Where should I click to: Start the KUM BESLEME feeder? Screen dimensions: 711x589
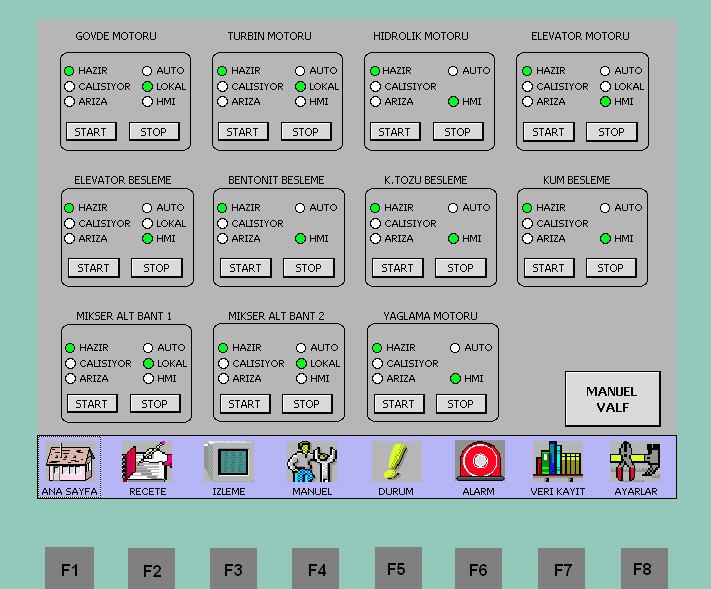pyautogui.click(x=549, y=268)
